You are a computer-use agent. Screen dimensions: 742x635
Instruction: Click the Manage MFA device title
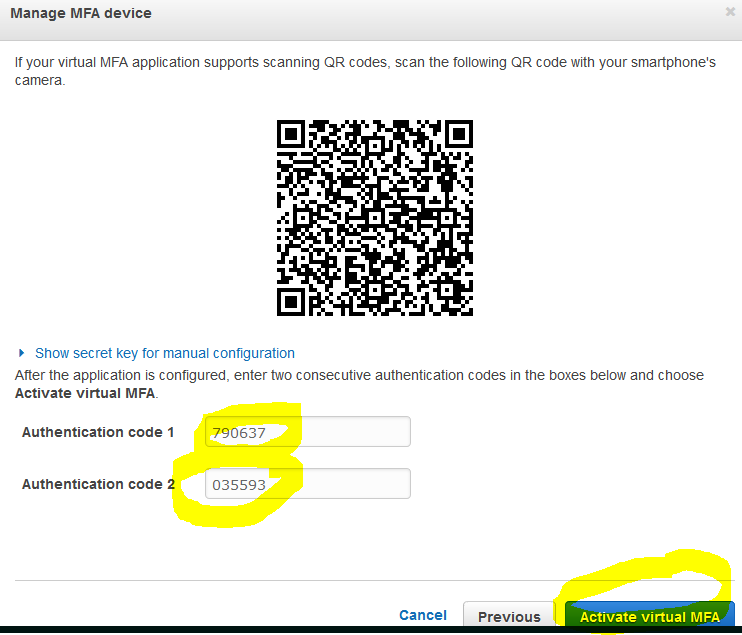[x=81, y=13]
